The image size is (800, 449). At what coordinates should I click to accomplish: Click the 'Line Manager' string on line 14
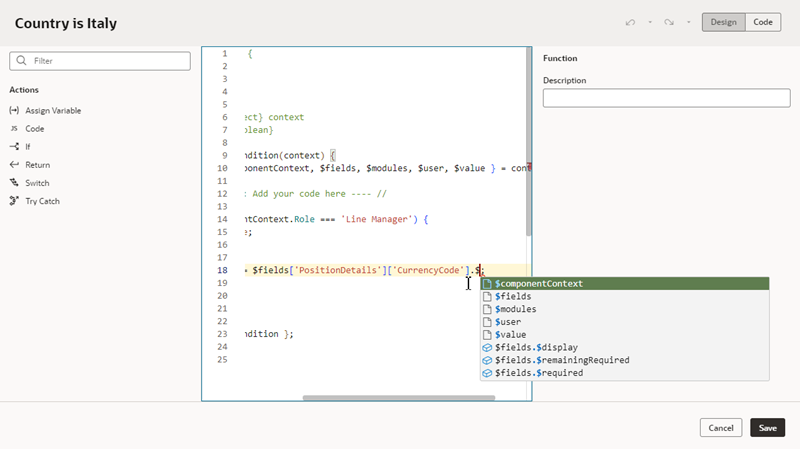coord(377,219)
